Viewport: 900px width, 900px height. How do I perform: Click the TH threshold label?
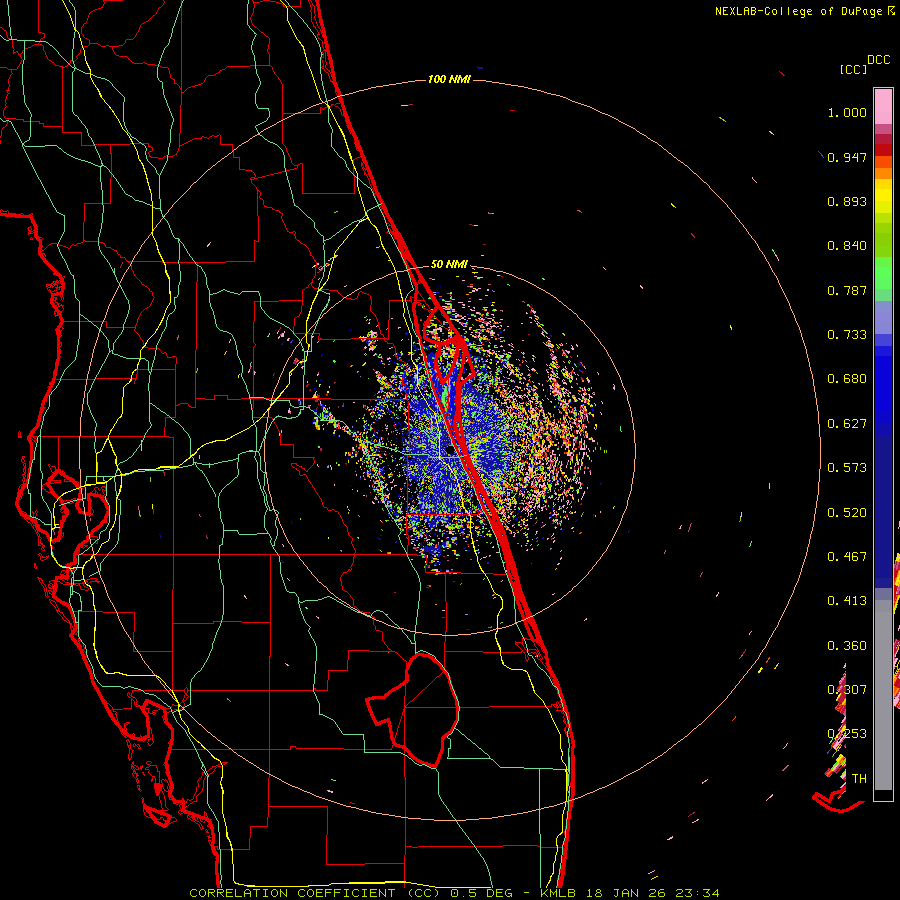tap(859, 779)
